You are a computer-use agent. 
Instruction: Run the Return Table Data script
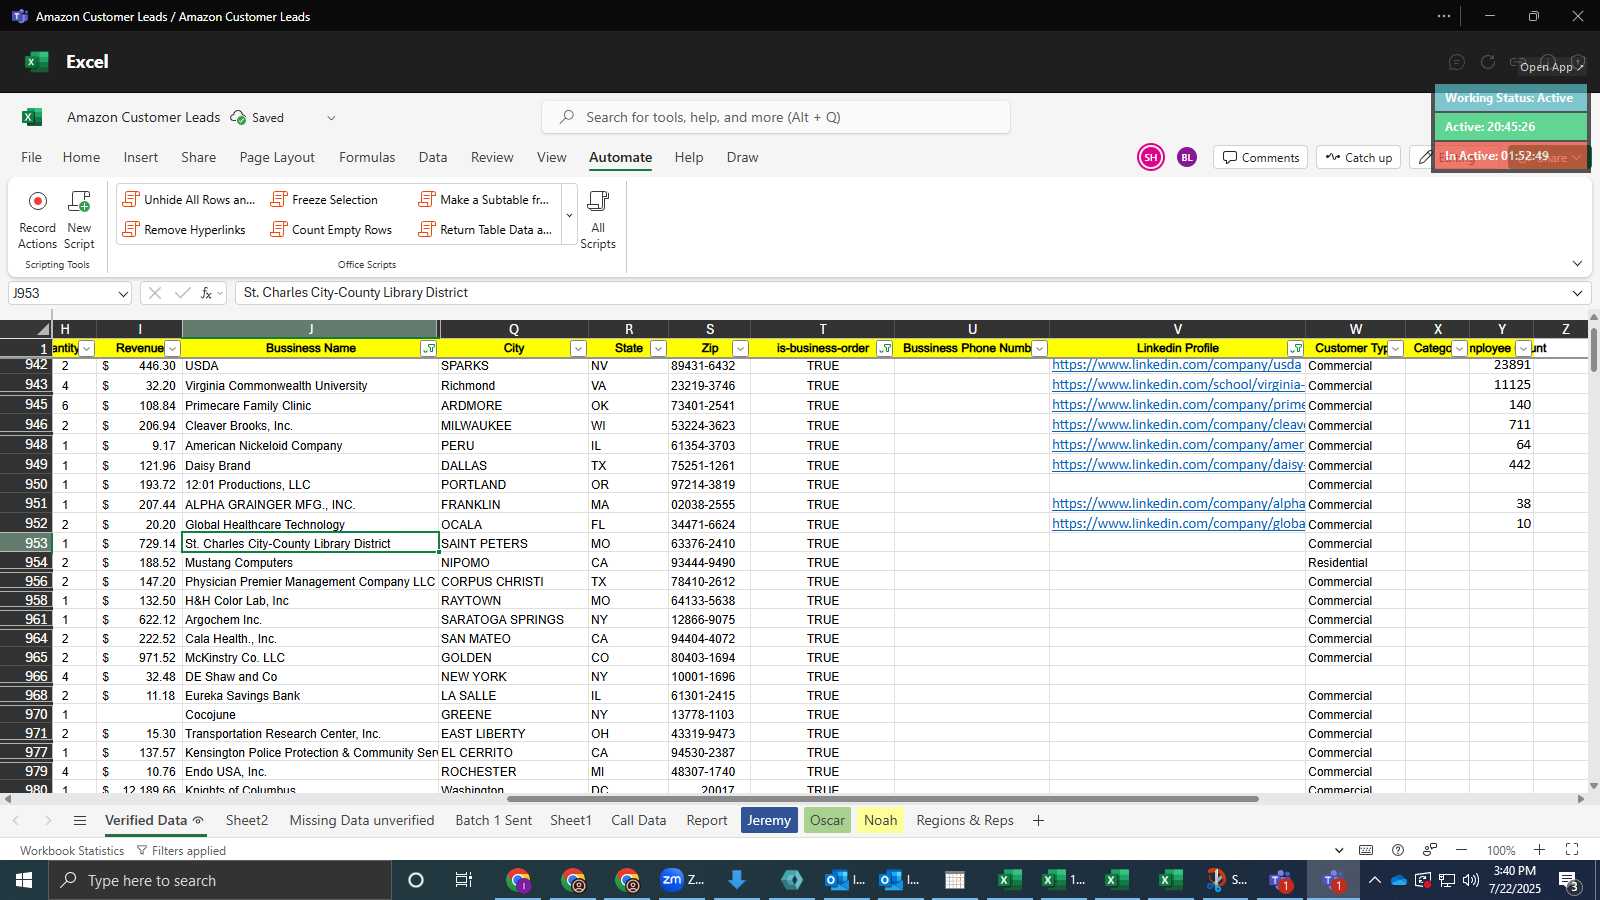(485, 230)
